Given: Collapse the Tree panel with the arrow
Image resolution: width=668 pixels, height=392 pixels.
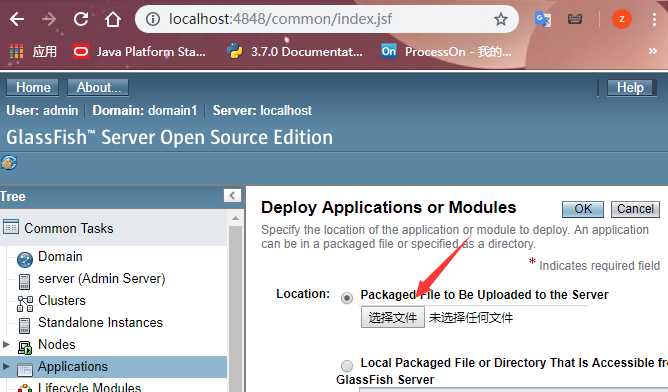Looking at the screenshot, I should [x=232, y=196].
